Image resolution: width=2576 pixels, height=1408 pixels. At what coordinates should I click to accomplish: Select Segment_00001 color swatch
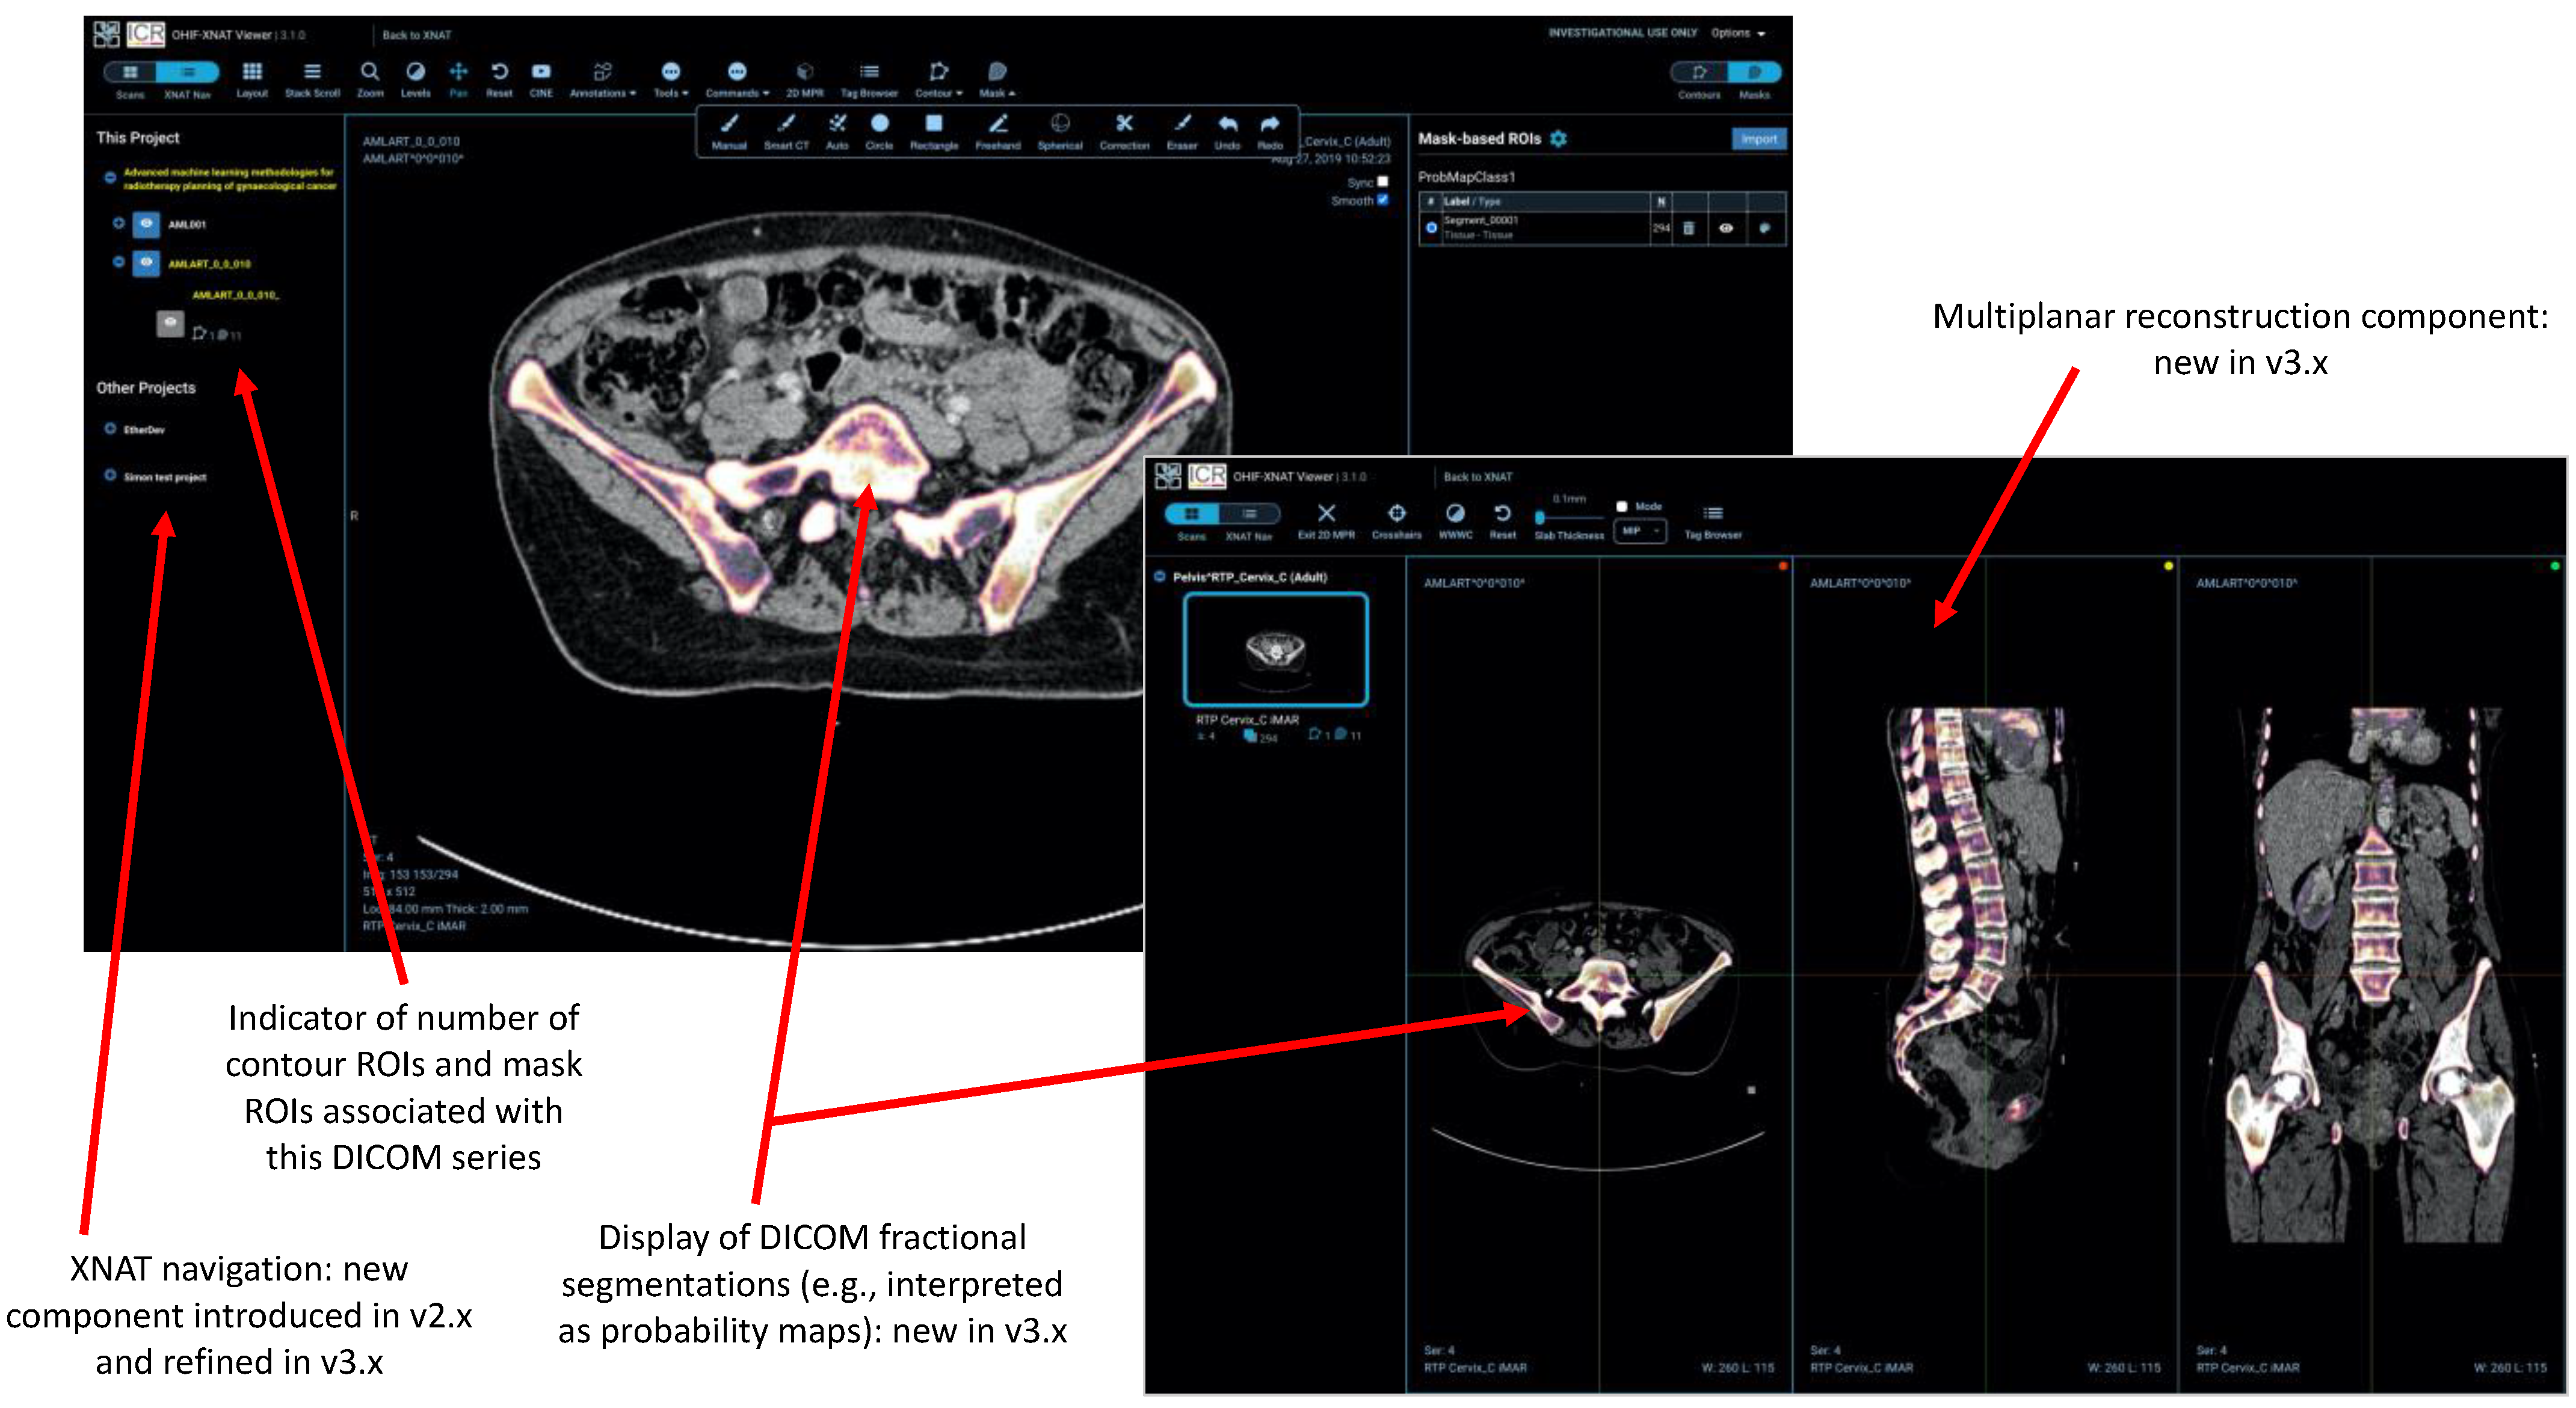pyautogui.click(x=1764, y=228)
